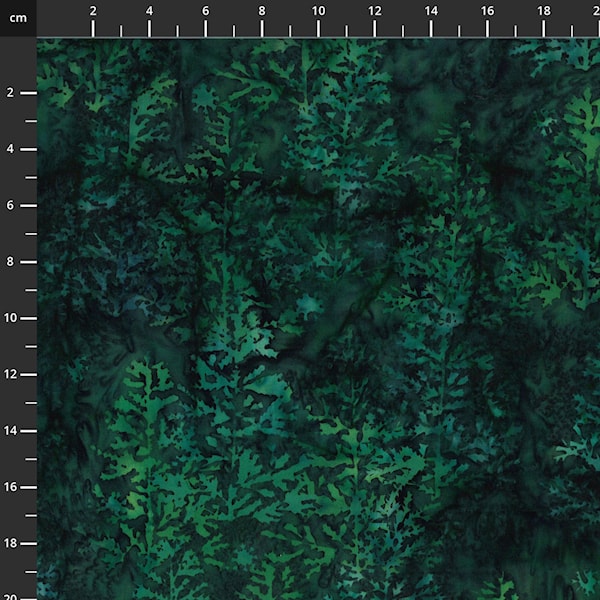Select the 14 mark on the vertical ruler

click(x=10, y=430)
